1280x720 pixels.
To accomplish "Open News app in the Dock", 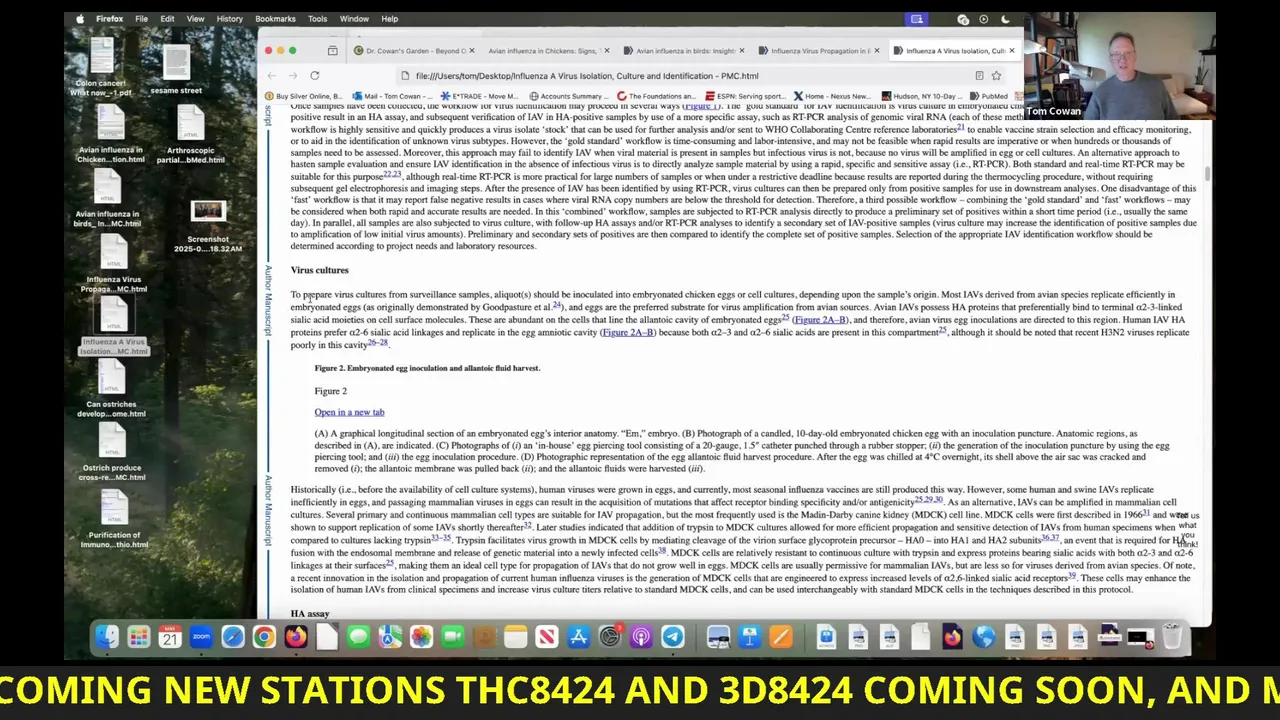I will click(x=547, y=637).
